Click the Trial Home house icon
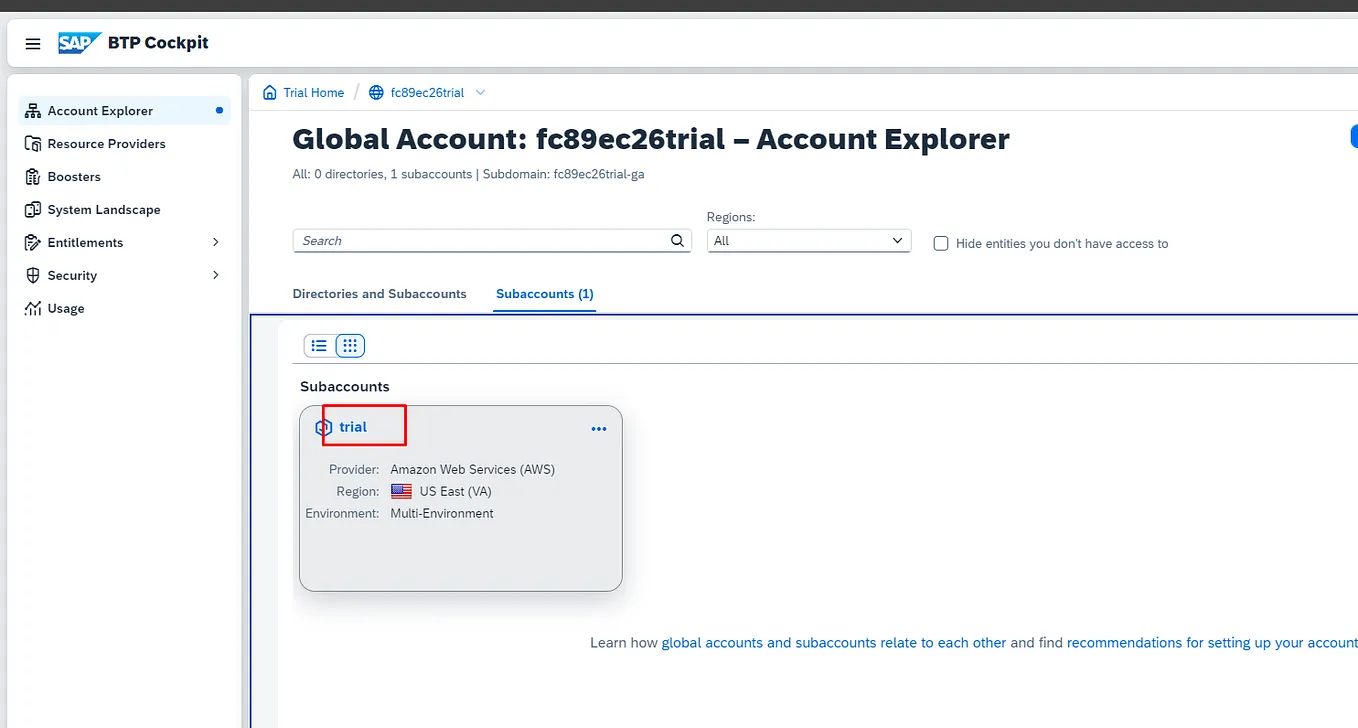Screen dimensions: 1358x728 [x=270, y=93]
